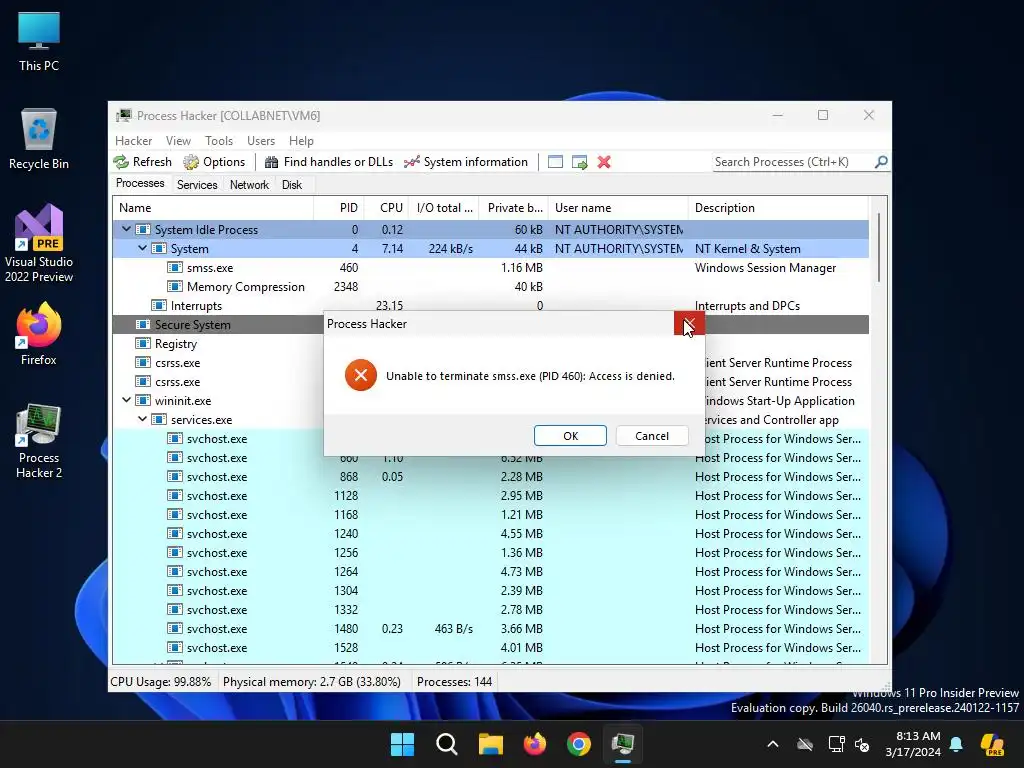Open the Hacker menu
This screenshot has width=1024, height=768.
tap(133, 141)
